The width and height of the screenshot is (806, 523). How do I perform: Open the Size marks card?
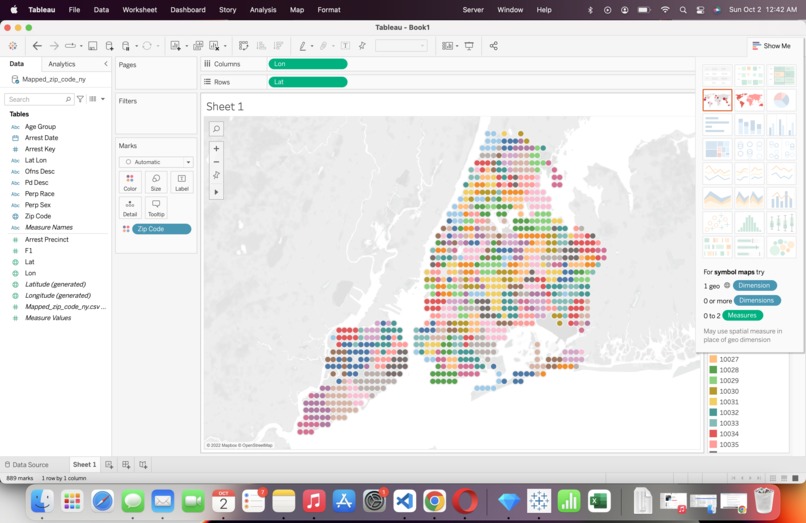156,183
